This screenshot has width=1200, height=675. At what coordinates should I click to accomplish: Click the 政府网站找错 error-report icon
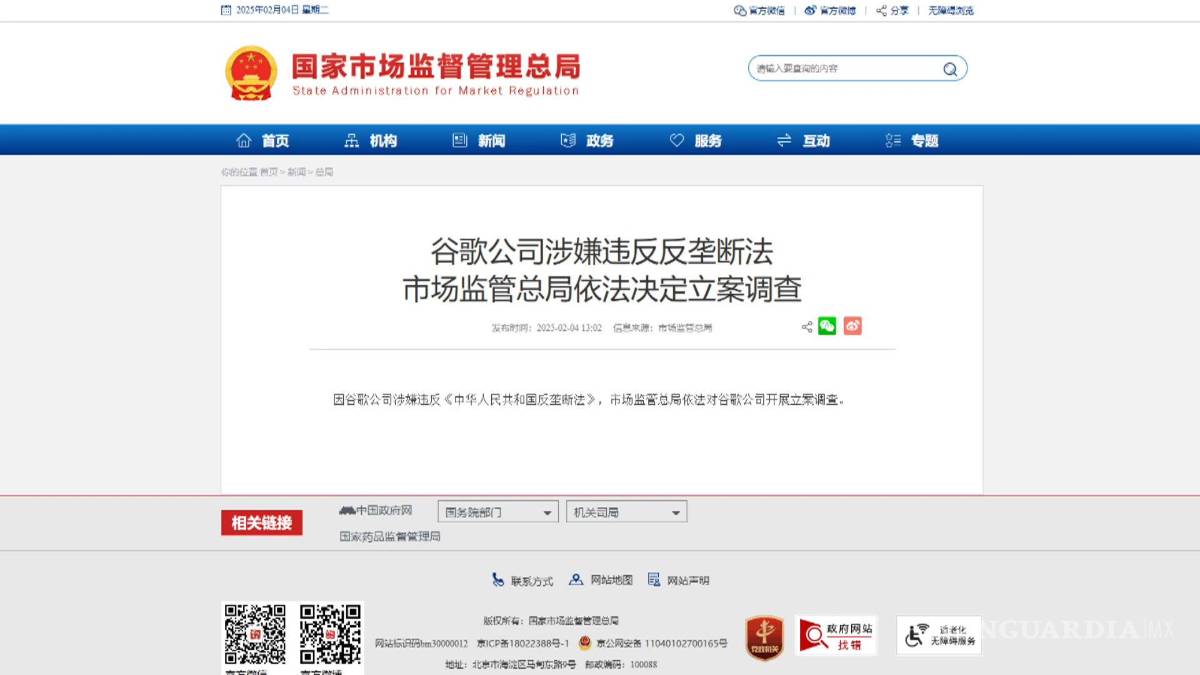coord(835,634)
